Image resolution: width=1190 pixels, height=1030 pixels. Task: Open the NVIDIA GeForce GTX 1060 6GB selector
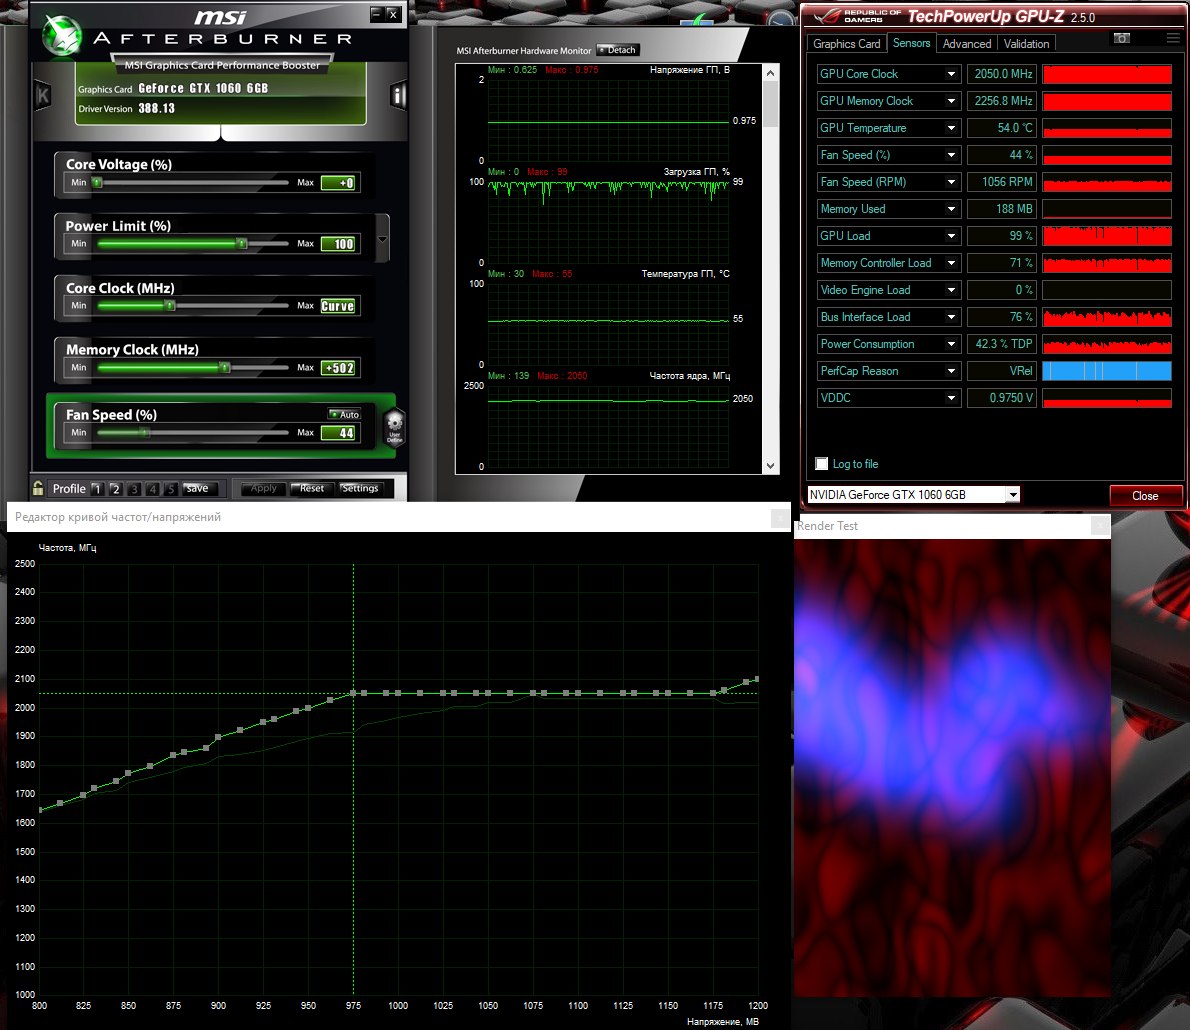913,495
